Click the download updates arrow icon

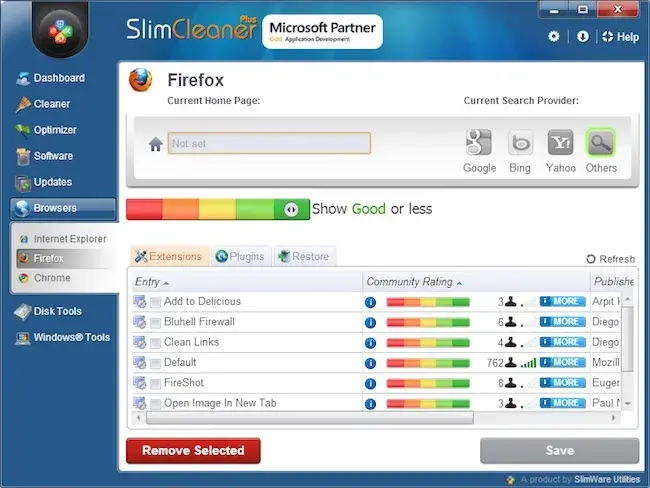pyautogui.click(x=583, y=36)
